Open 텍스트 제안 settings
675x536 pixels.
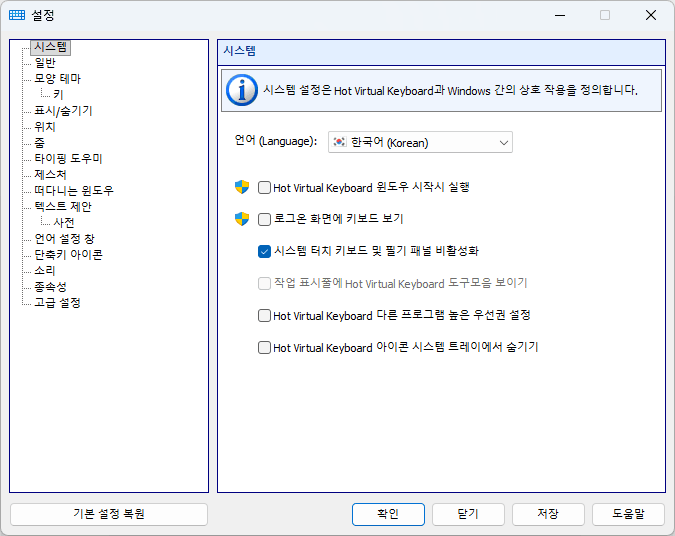point(63,206)
